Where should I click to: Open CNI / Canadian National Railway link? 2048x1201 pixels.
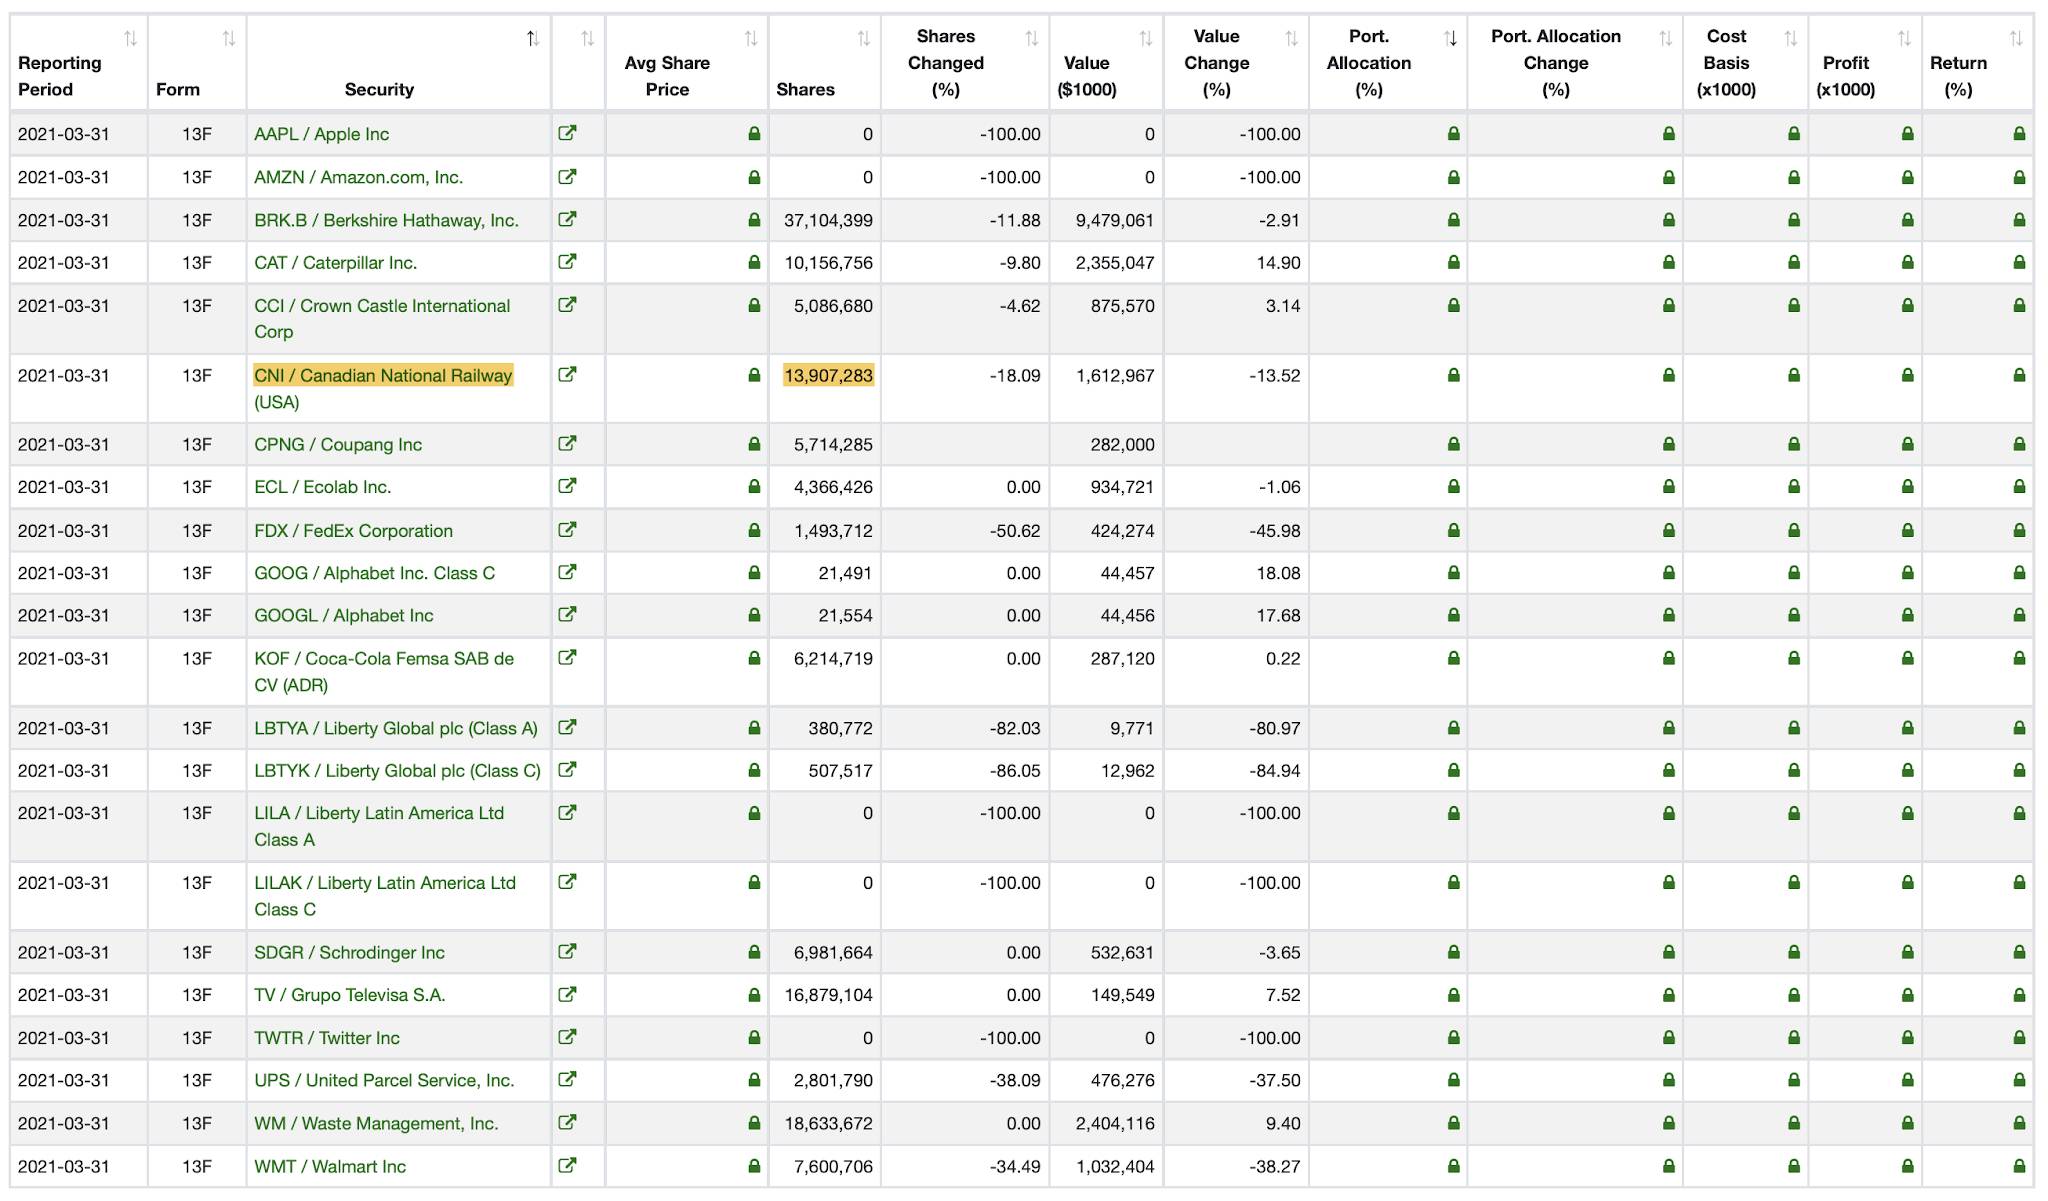coord(383,376)
